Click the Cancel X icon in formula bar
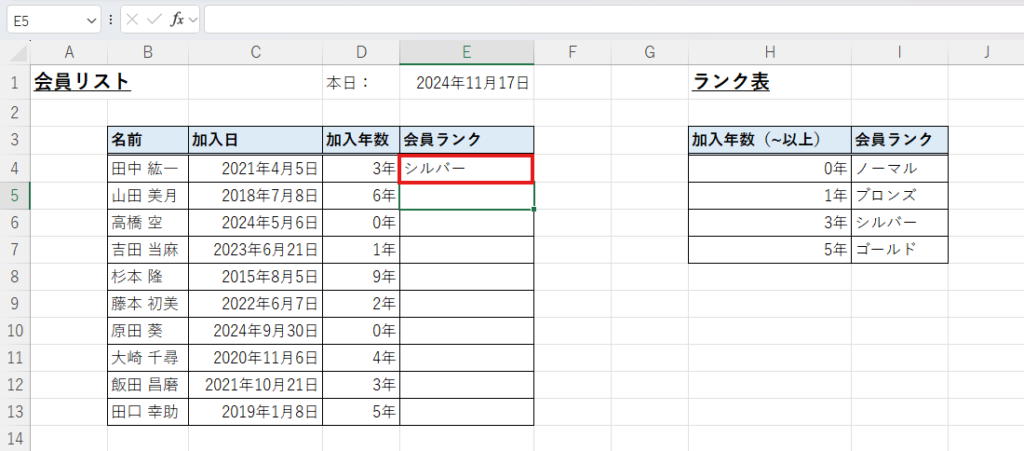The width and height of the screenshot is (1024, 451). (x=133, y=19)
